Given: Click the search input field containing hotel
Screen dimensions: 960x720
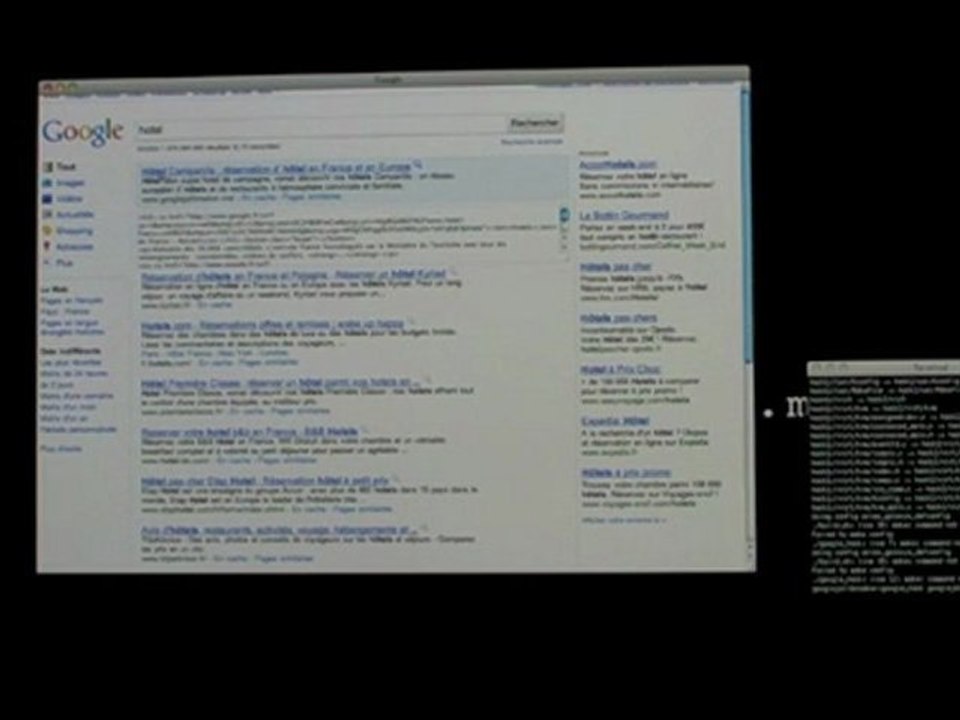Looking at the screenshot, I should [319, 129].
